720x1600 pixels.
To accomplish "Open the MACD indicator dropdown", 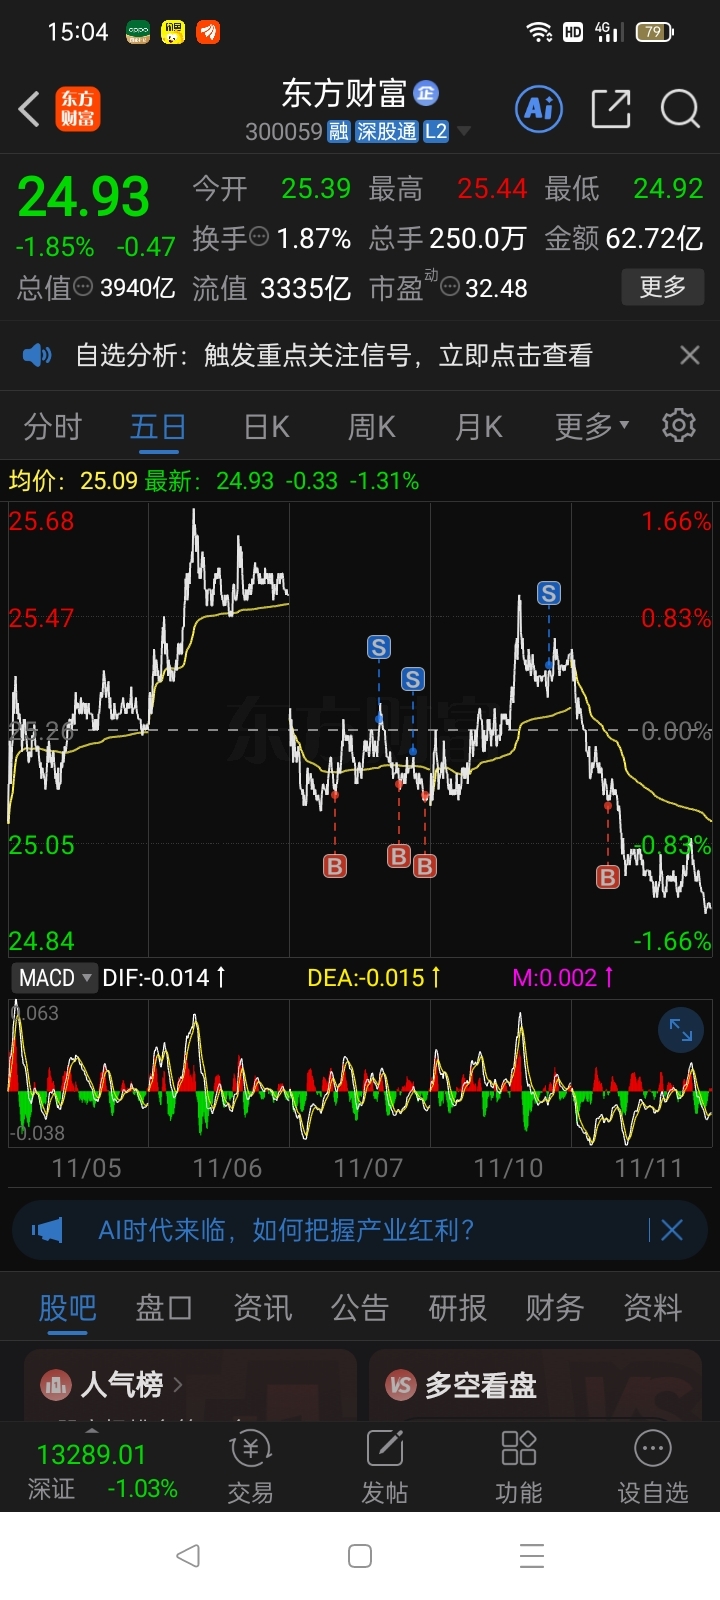I will pos(54,977).
